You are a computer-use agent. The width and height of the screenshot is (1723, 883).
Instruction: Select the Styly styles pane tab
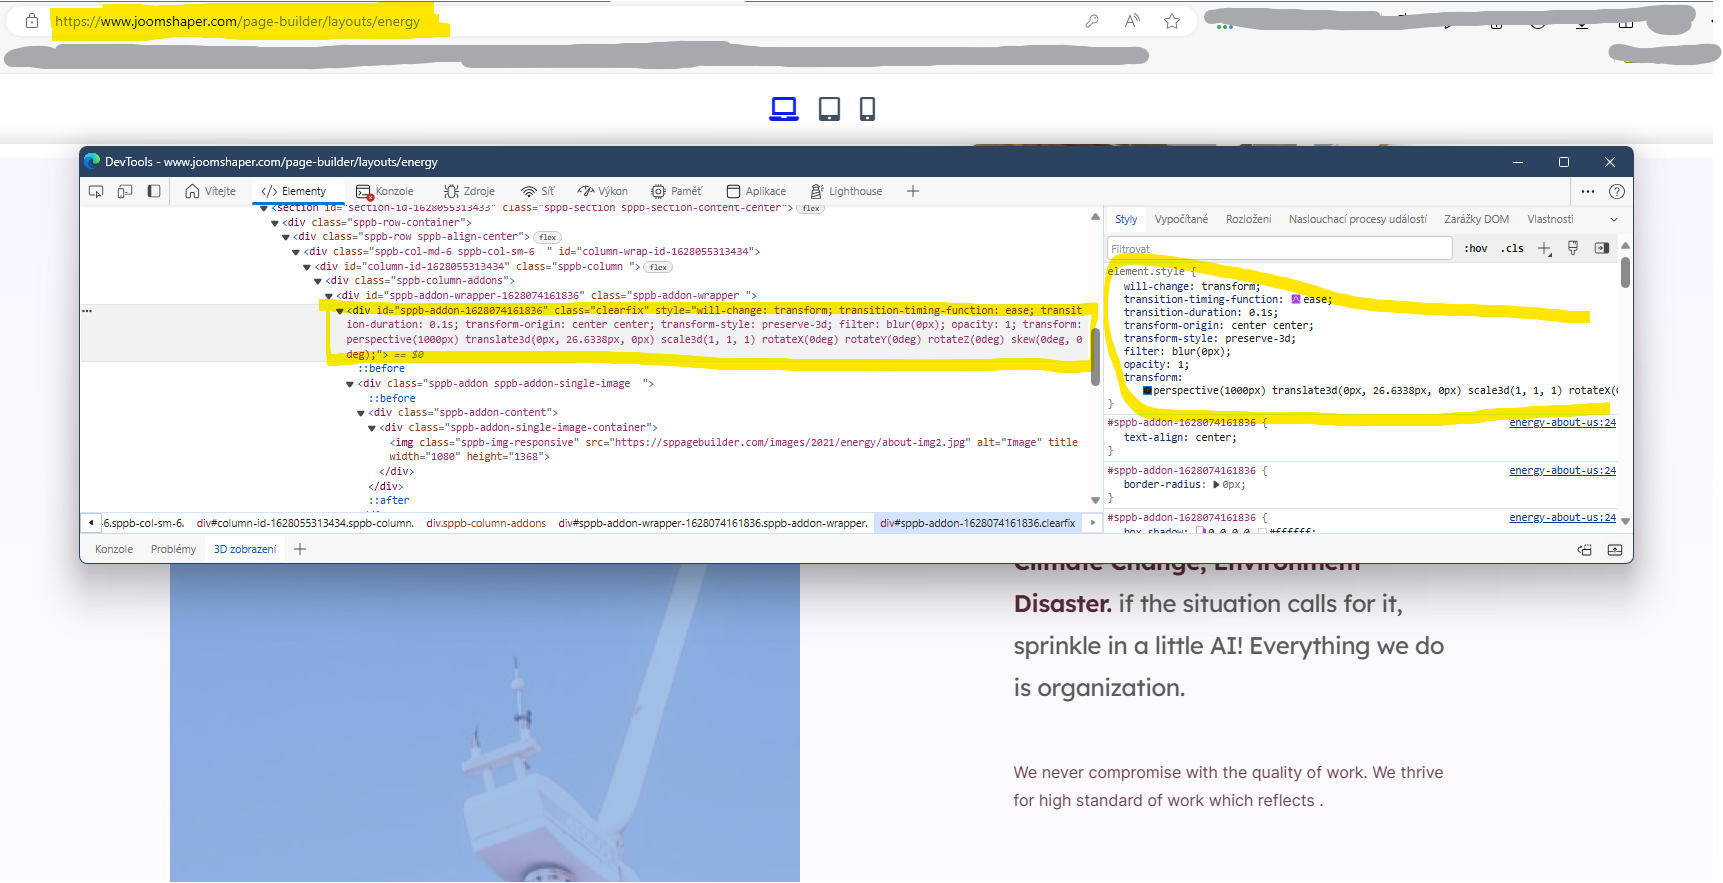click(1126, 219)
